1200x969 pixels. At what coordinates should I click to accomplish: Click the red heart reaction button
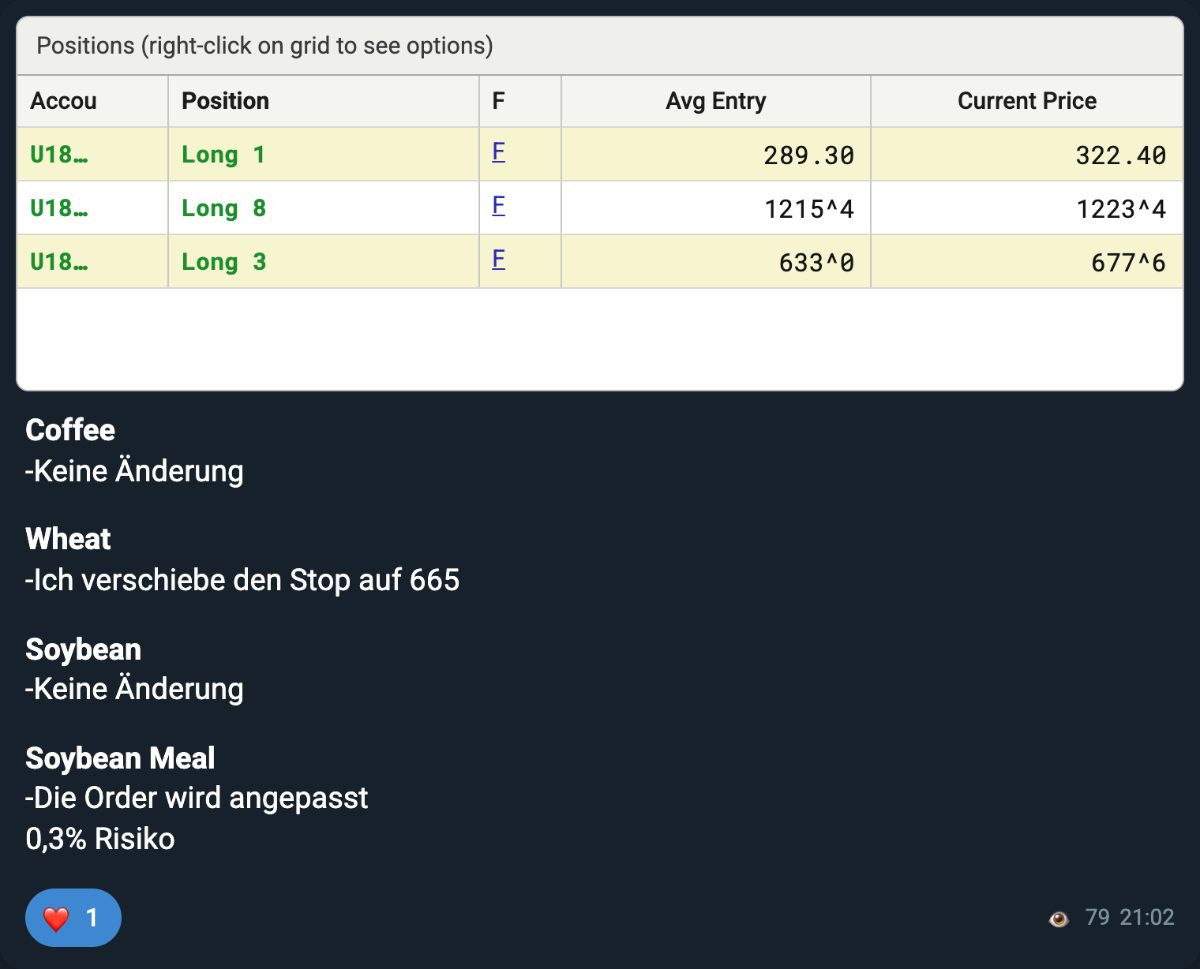(x=73, y=917)
